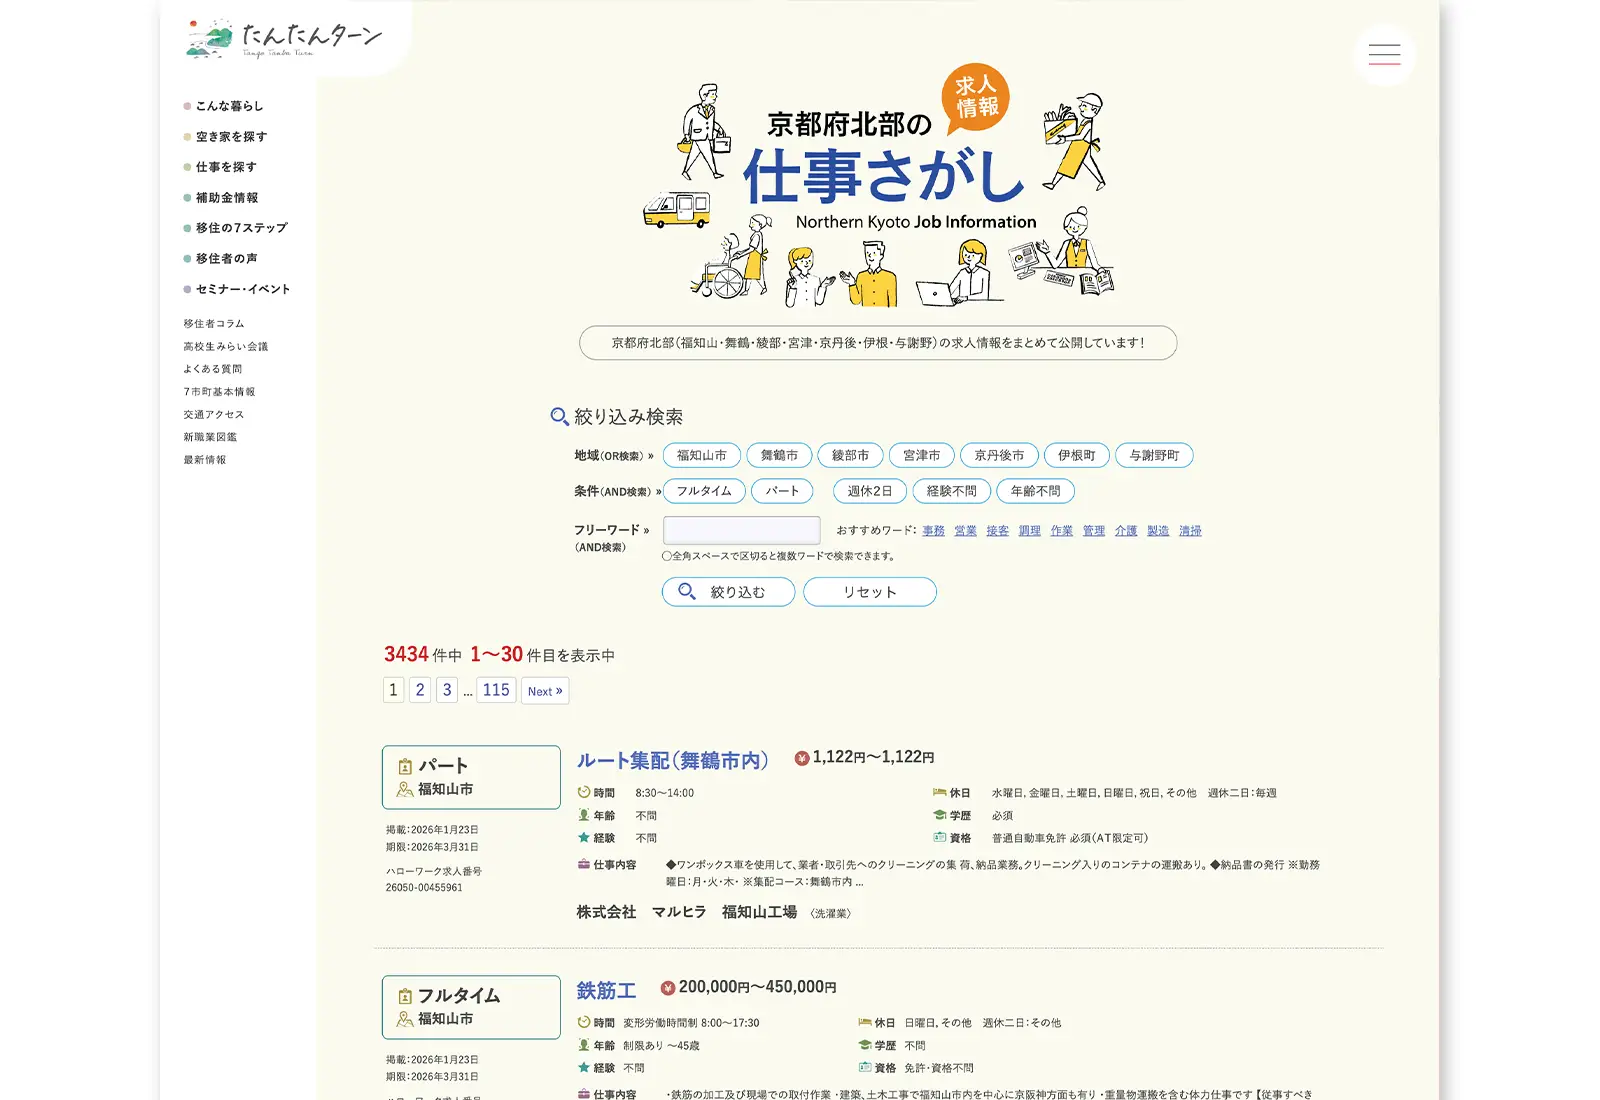1600x1100 pixels.
Task: Open 補助金情報 in sidebar menu
Action: (227, 198)
